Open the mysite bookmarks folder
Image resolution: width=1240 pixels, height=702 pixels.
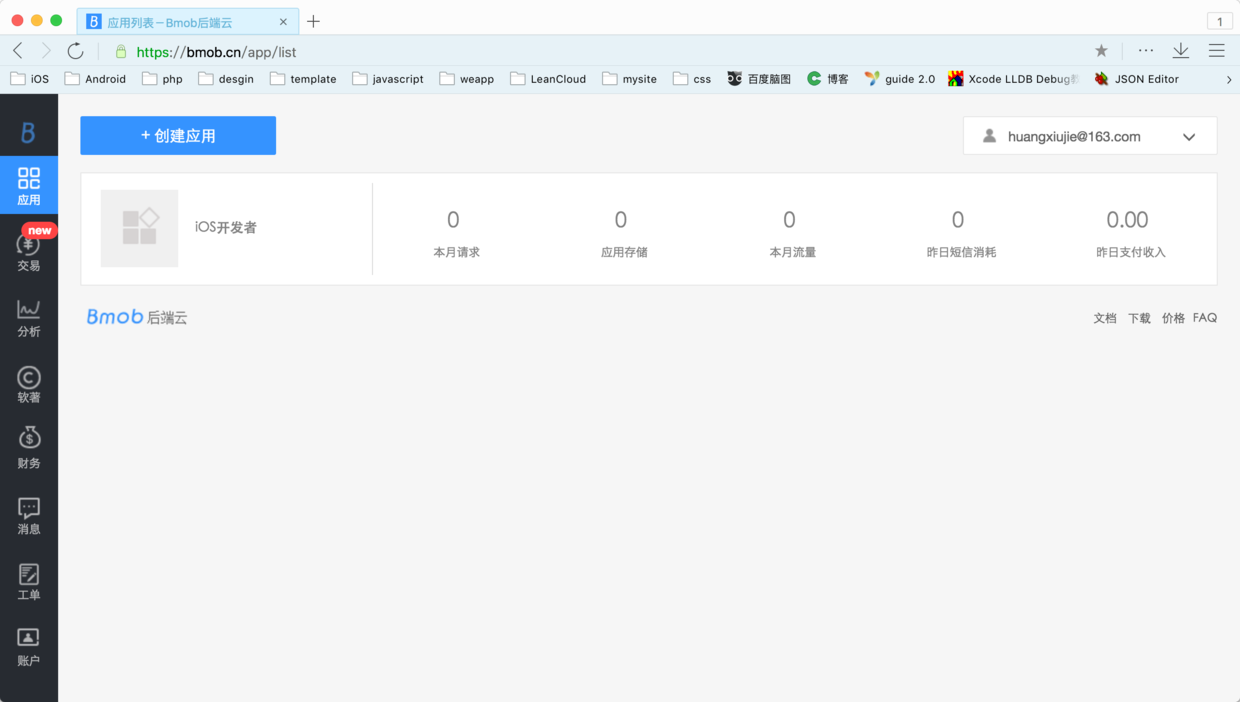point(629,79)
